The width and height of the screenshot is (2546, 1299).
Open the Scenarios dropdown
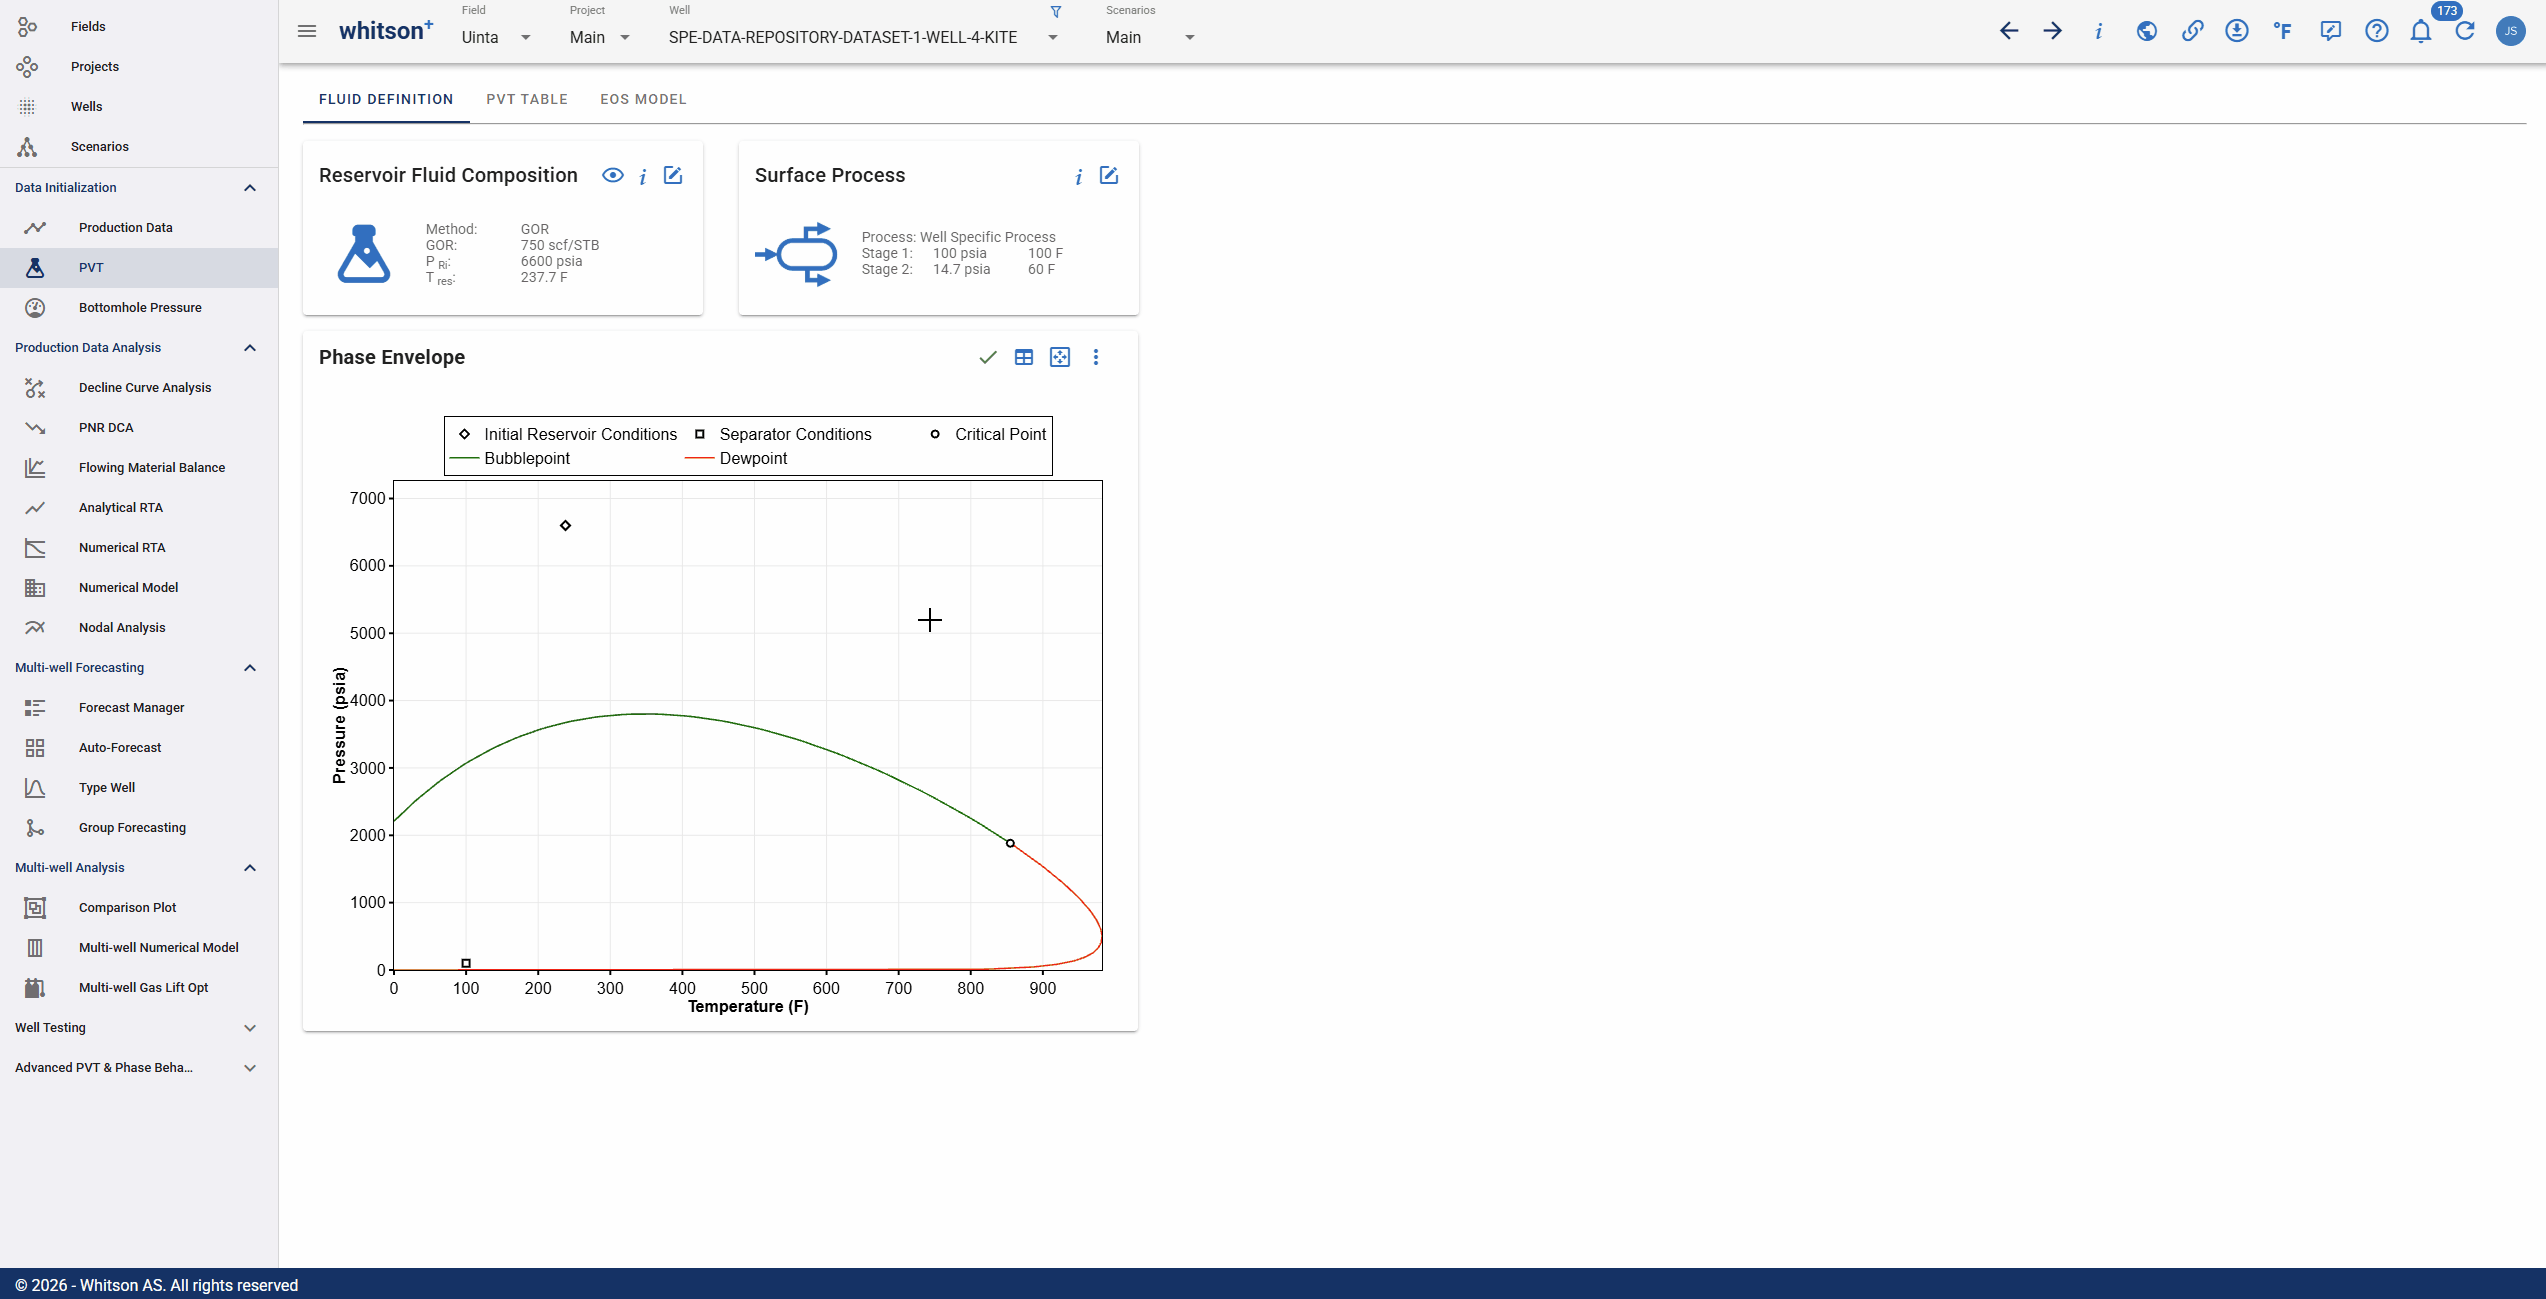click(x=1150, y=37)
